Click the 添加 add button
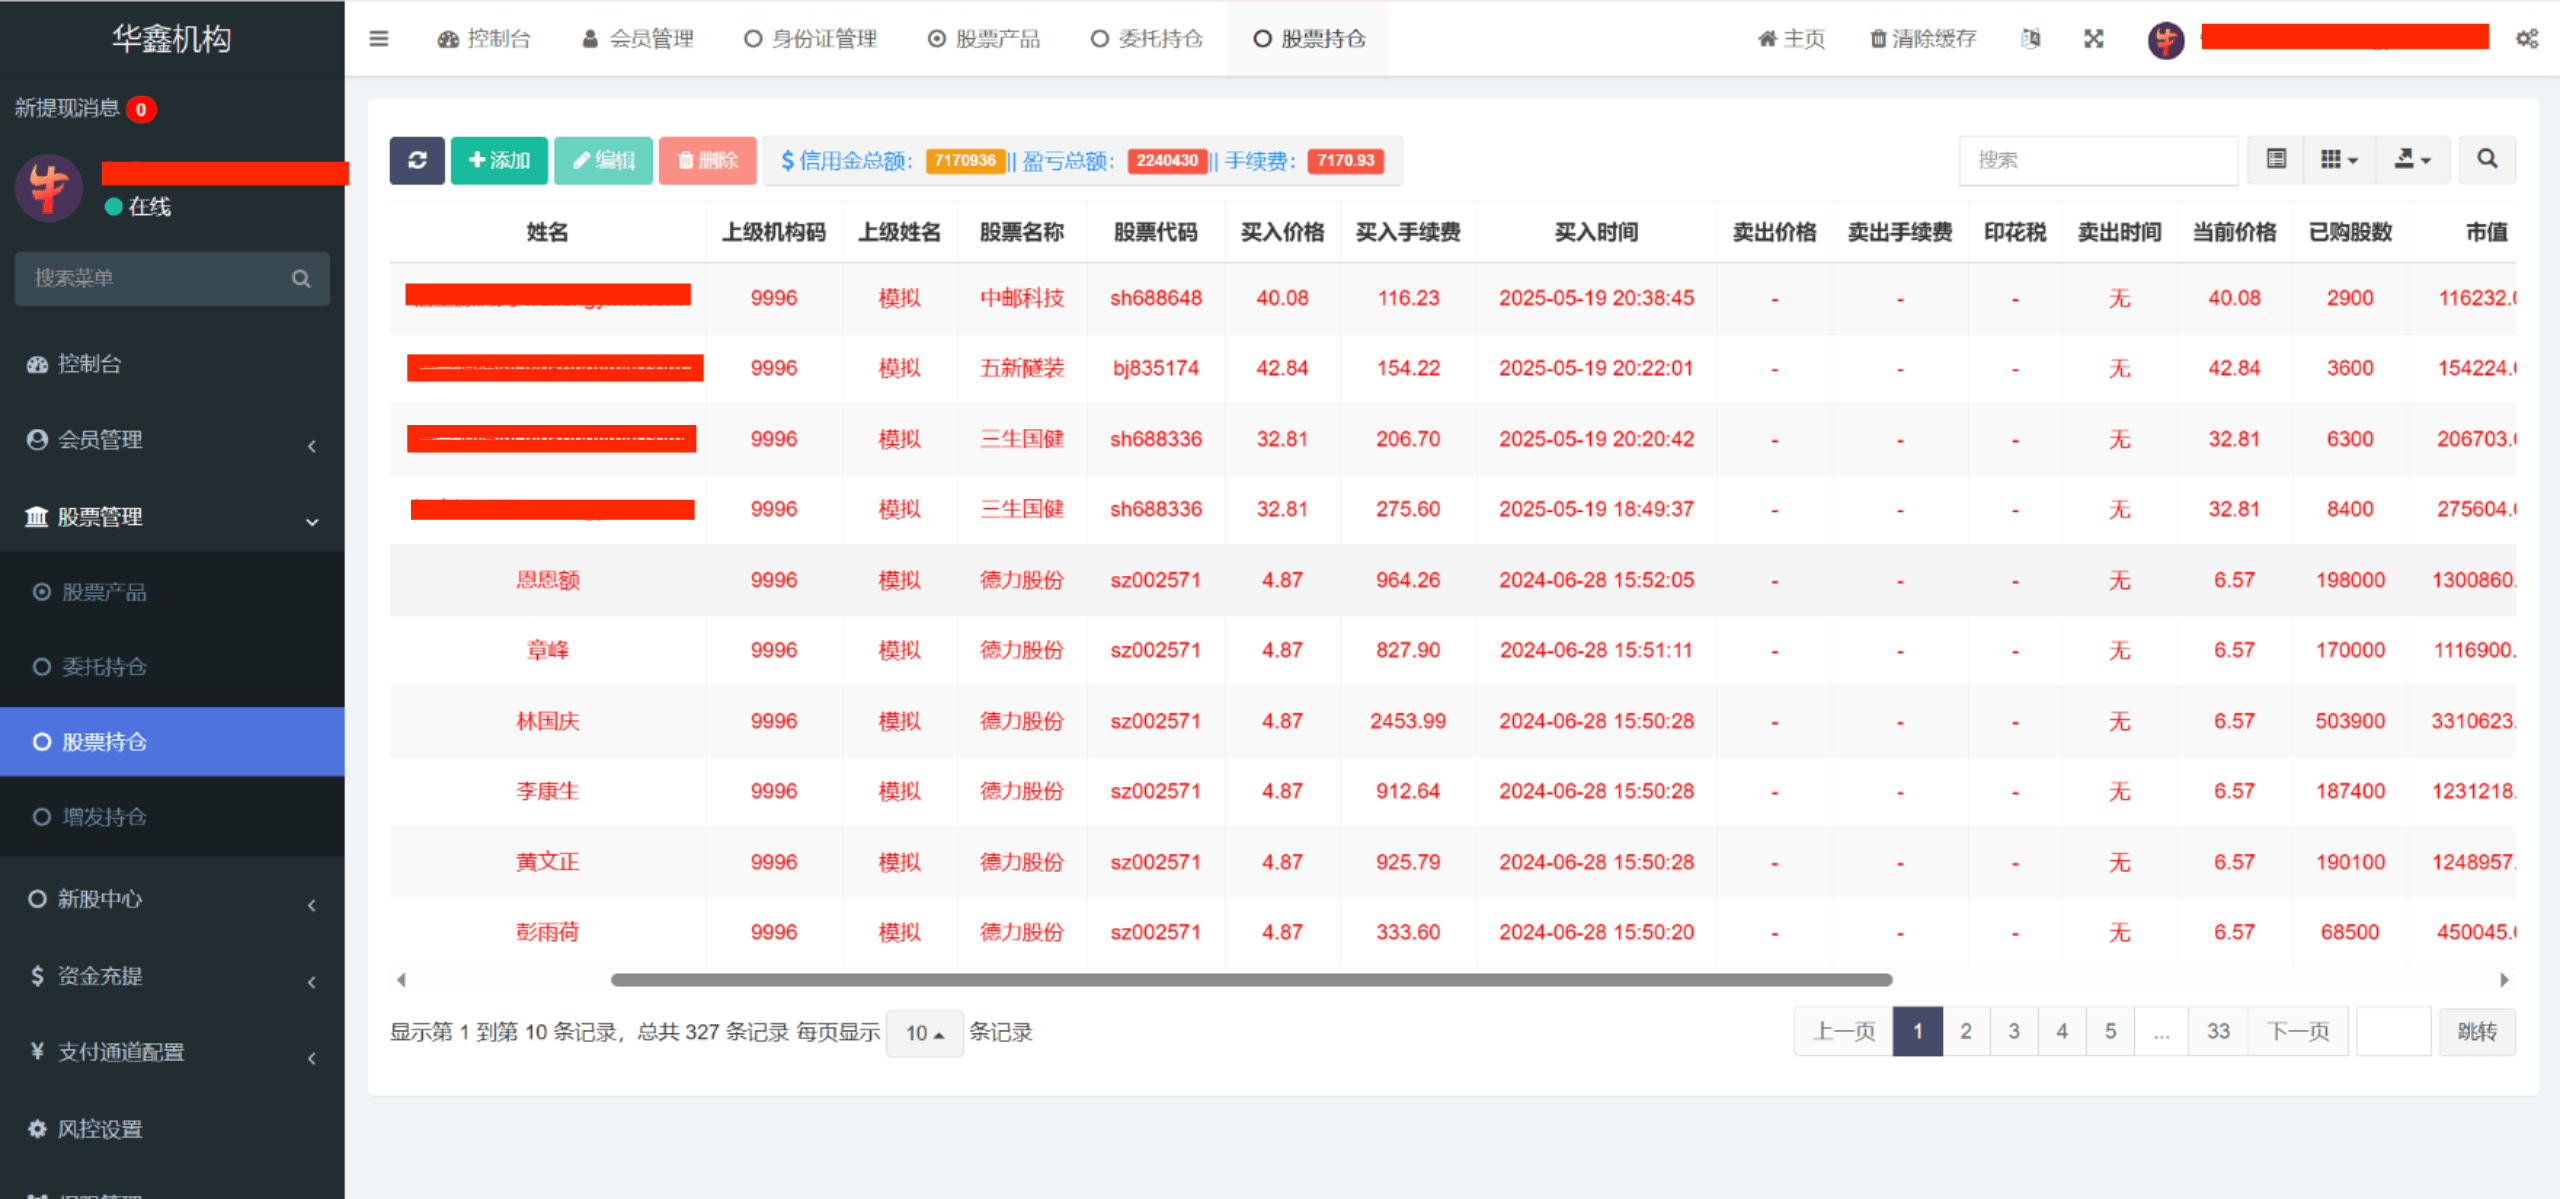 [499, 160]
